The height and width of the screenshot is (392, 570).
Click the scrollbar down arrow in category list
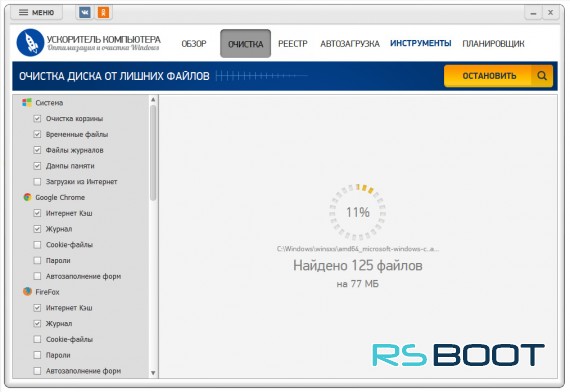click(x=153, y=373)
